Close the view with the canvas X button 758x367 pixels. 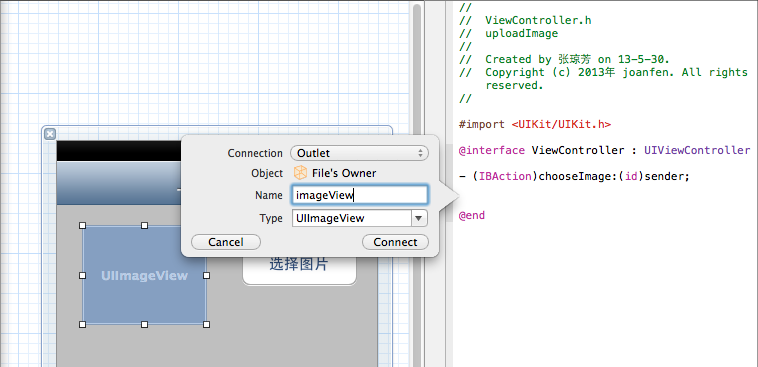click(50, 134)
